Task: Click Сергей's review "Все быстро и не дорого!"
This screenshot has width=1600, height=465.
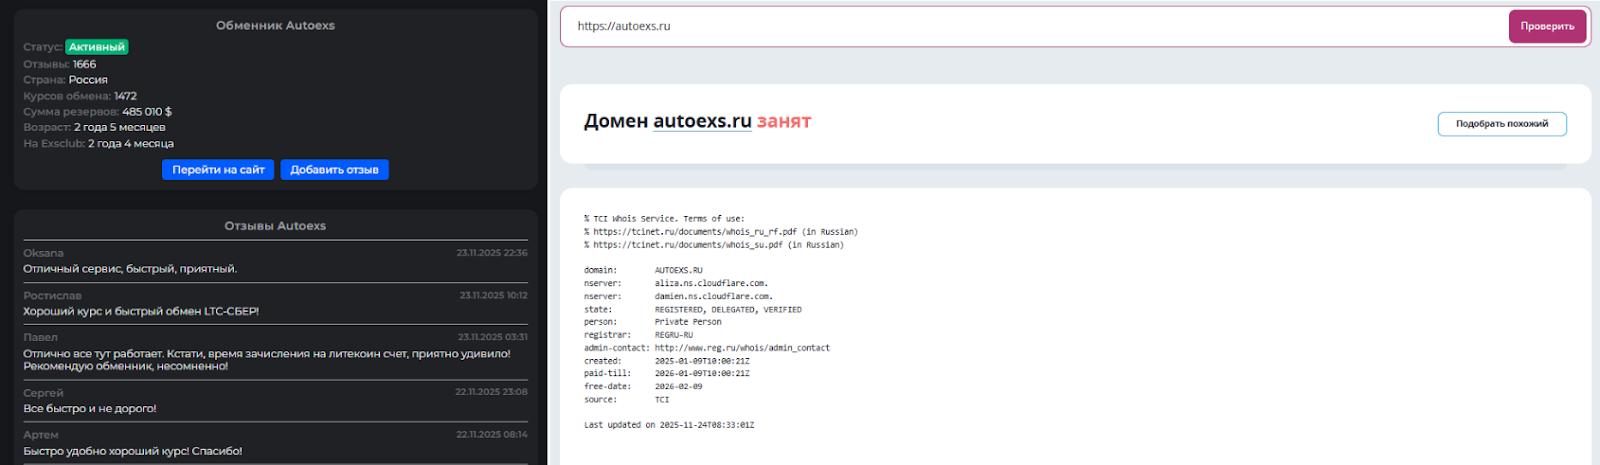Action: 90,408
